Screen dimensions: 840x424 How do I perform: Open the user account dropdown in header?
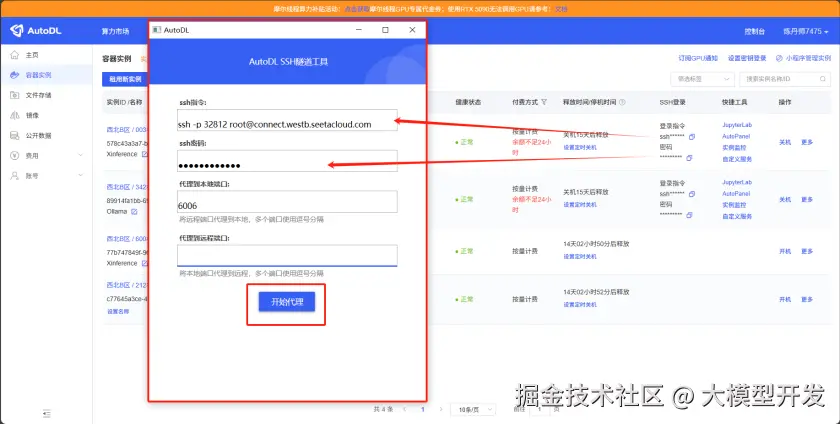805,32
